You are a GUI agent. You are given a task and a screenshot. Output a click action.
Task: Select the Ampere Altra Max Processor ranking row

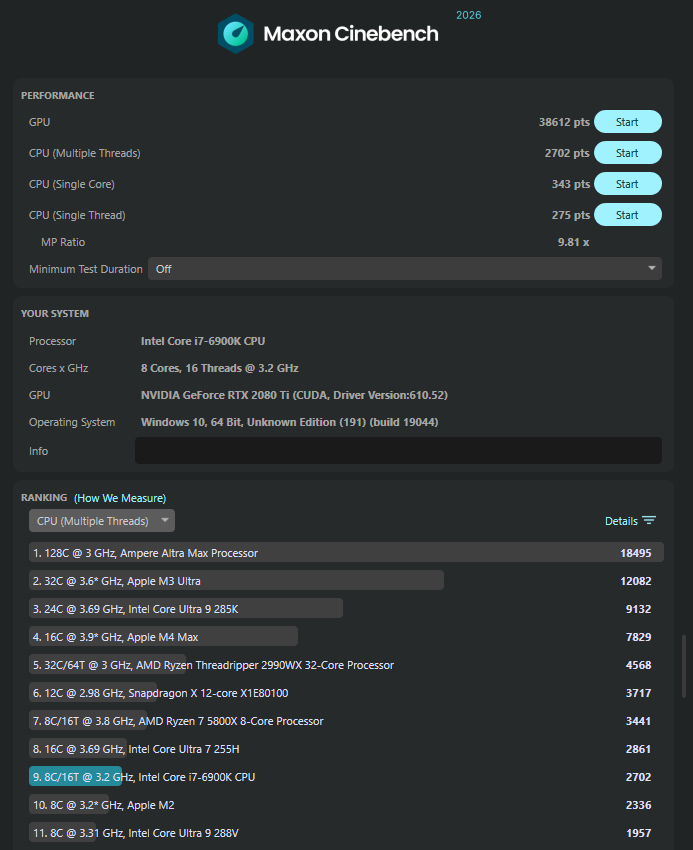346,553
